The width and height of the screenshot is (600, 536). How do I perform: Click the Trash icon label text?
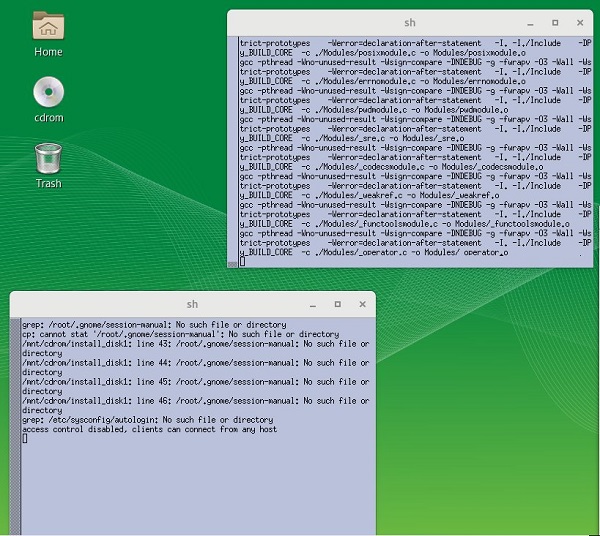(48, 183)
